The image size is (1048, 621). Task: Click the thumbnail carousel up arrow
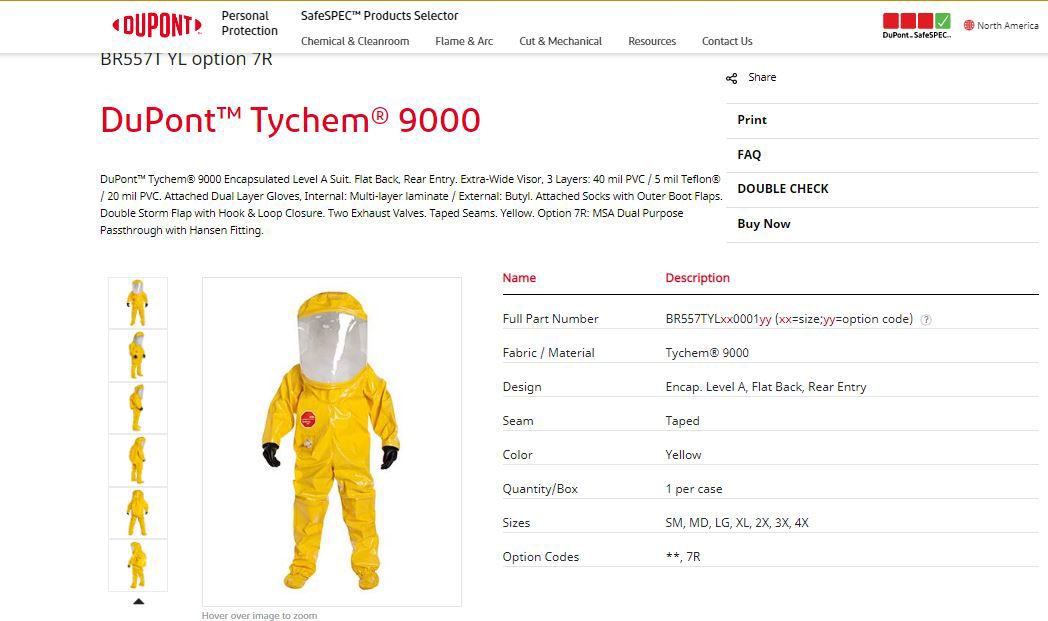[138, 602]
